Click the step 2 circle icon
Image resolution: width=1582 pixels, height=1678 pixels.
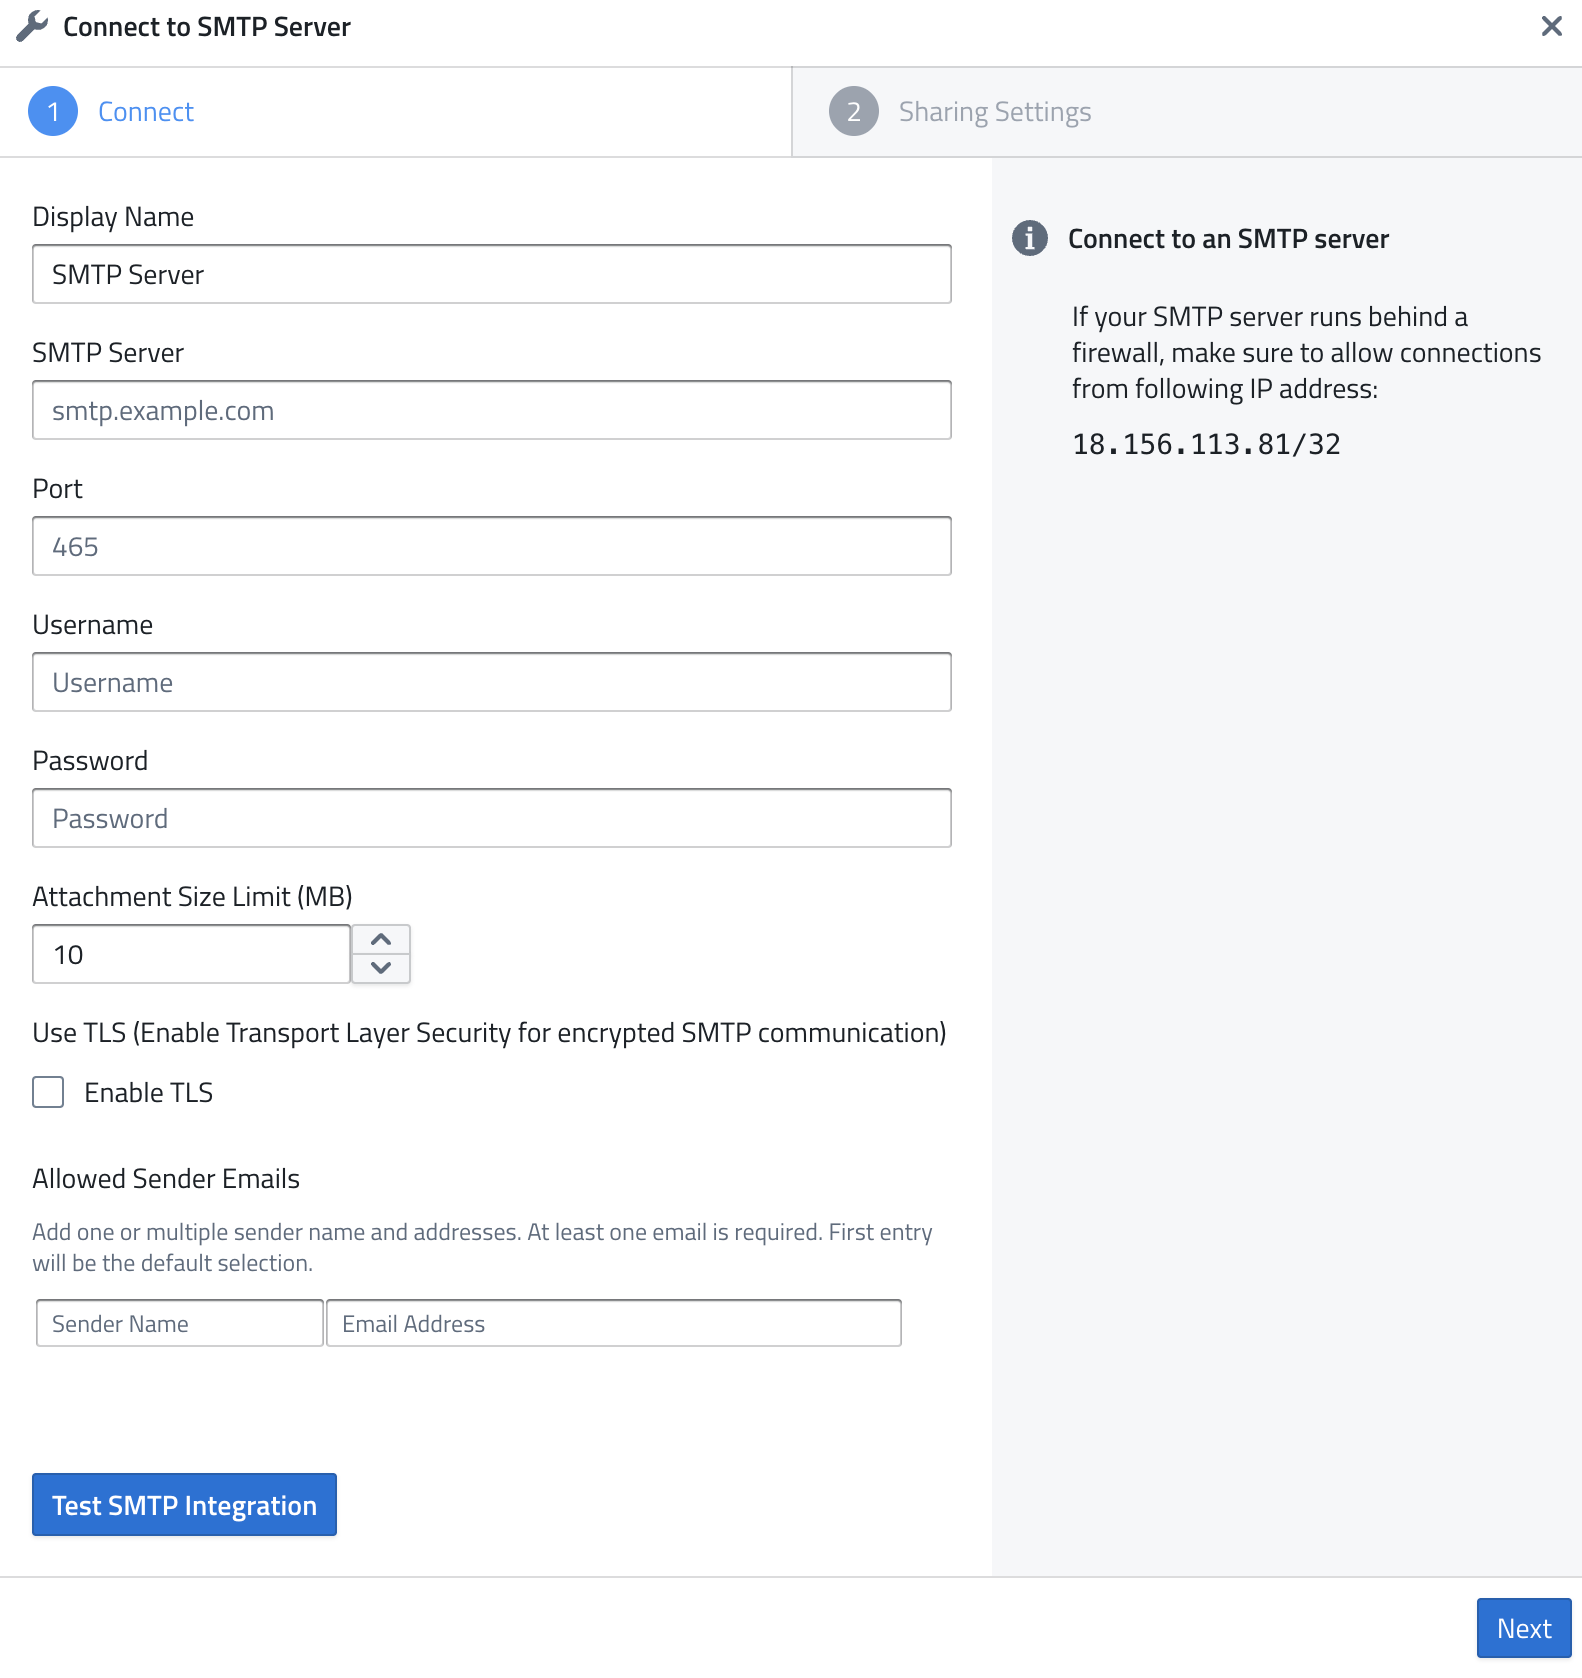853,112
